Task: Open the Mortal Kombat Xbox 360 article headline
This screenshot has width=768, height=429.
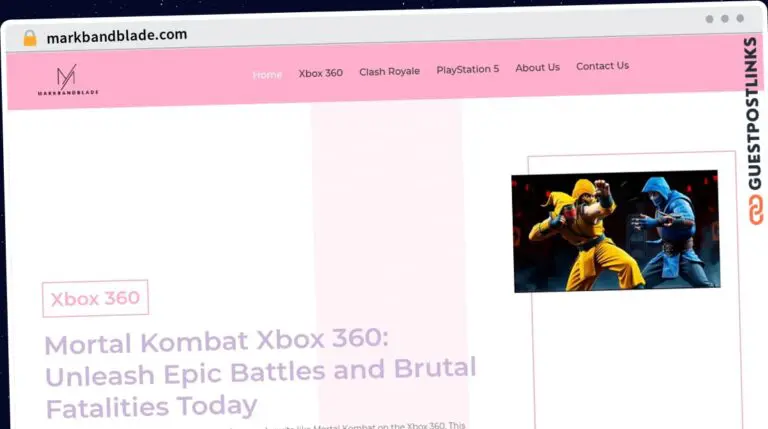Action: point(260,373)
